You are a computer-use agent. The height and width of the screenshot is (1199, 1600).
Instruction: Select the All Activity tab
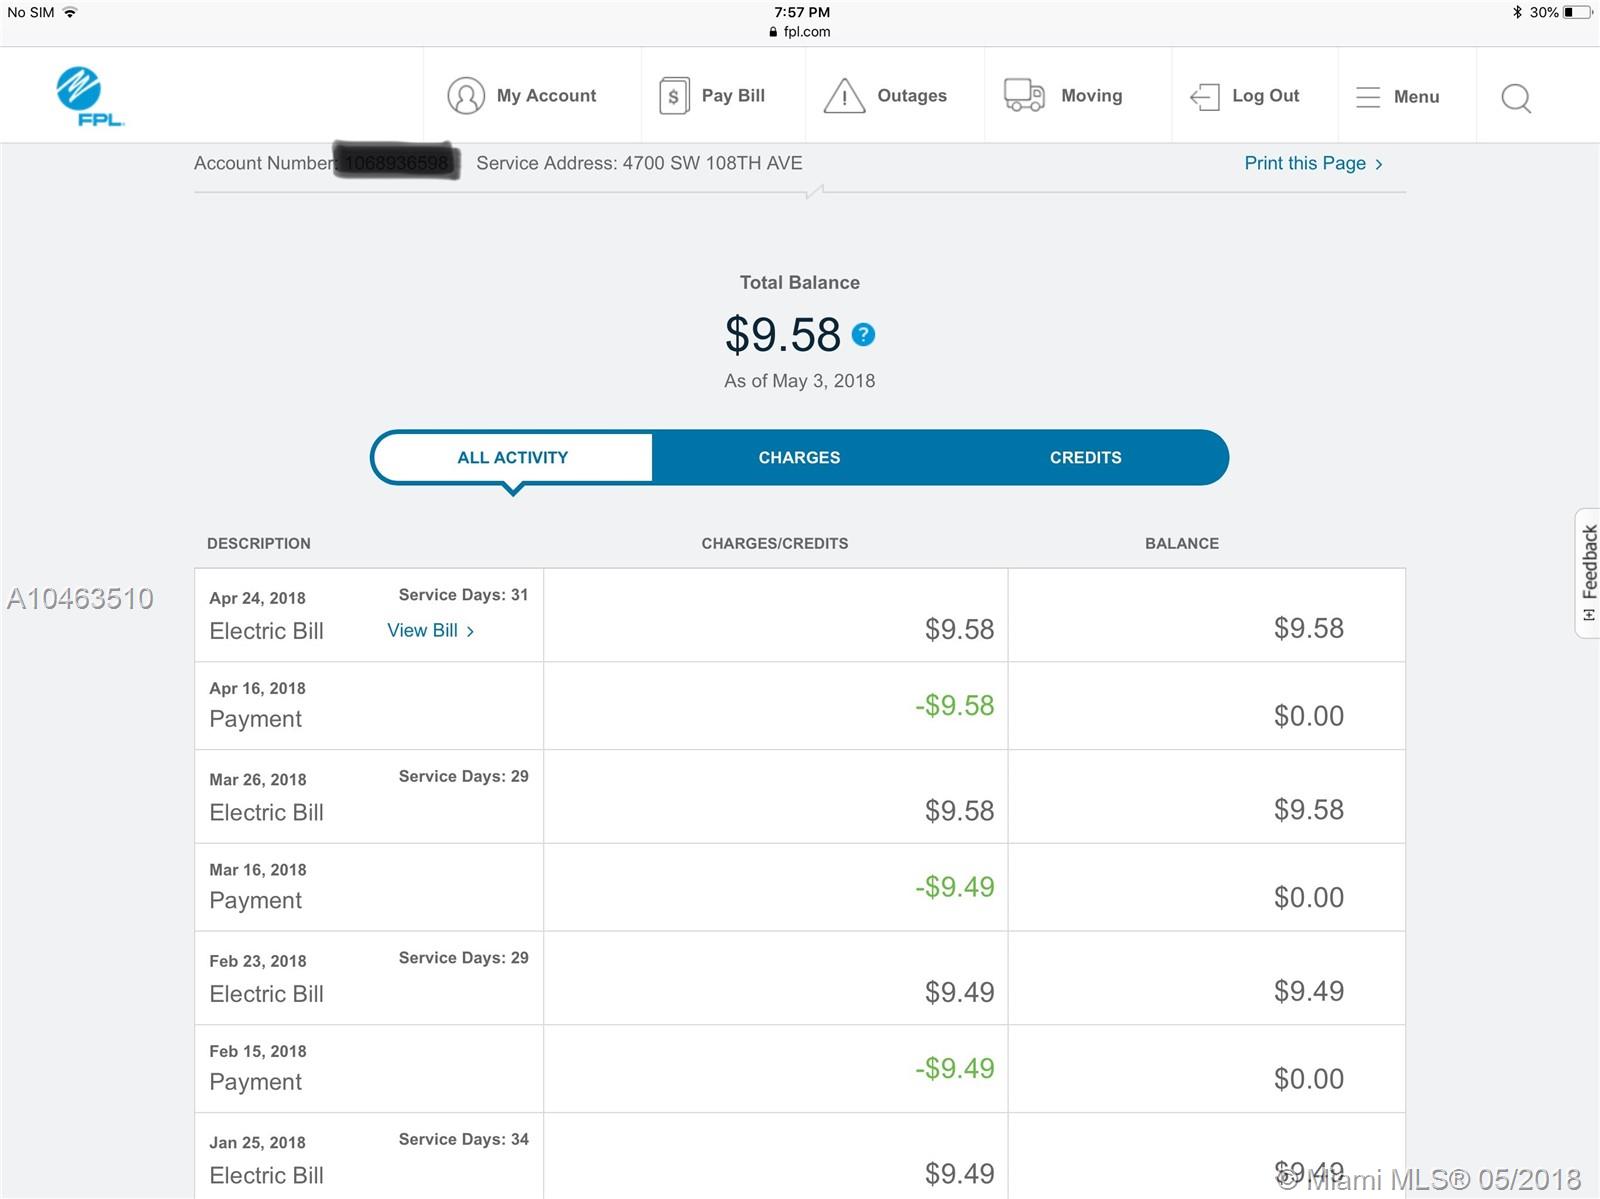point(512,457)
